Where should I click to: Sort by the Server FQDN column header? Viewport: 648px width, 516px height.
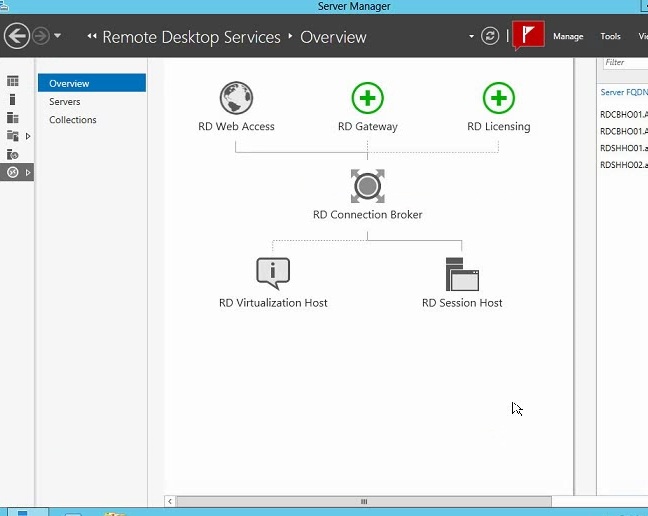click(x=624, y=92)
